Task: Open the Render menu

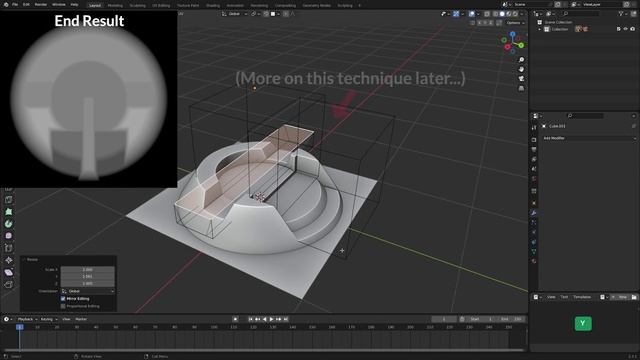Action: coord(40,4)
